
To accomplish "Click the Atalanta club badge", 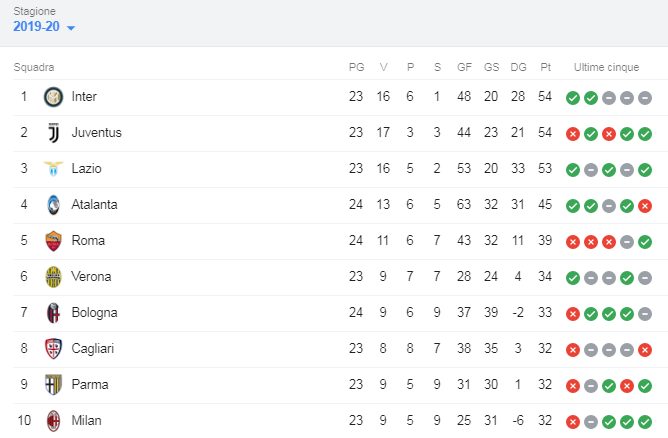I will click(x=53, y=205).
